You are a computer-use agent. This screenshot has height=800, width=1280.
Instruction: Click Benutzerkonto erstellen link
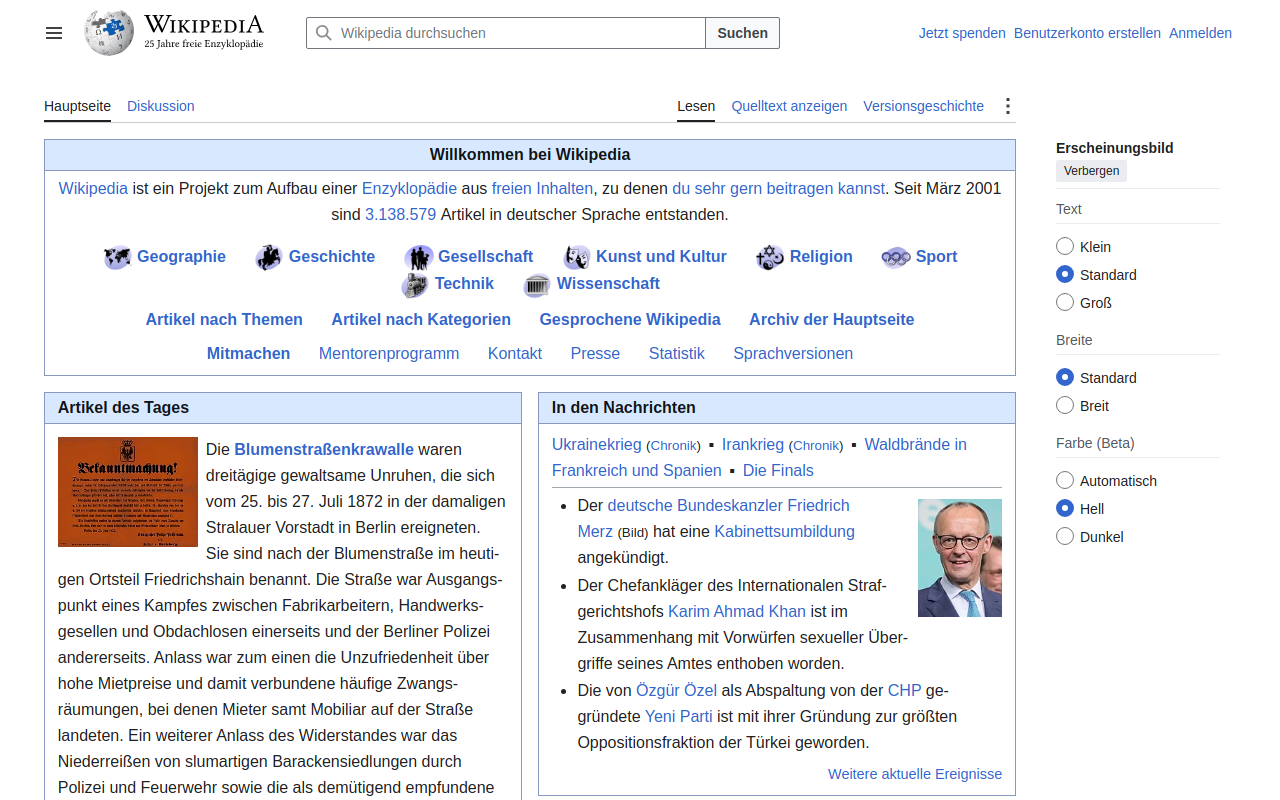tap(1087, 33)
